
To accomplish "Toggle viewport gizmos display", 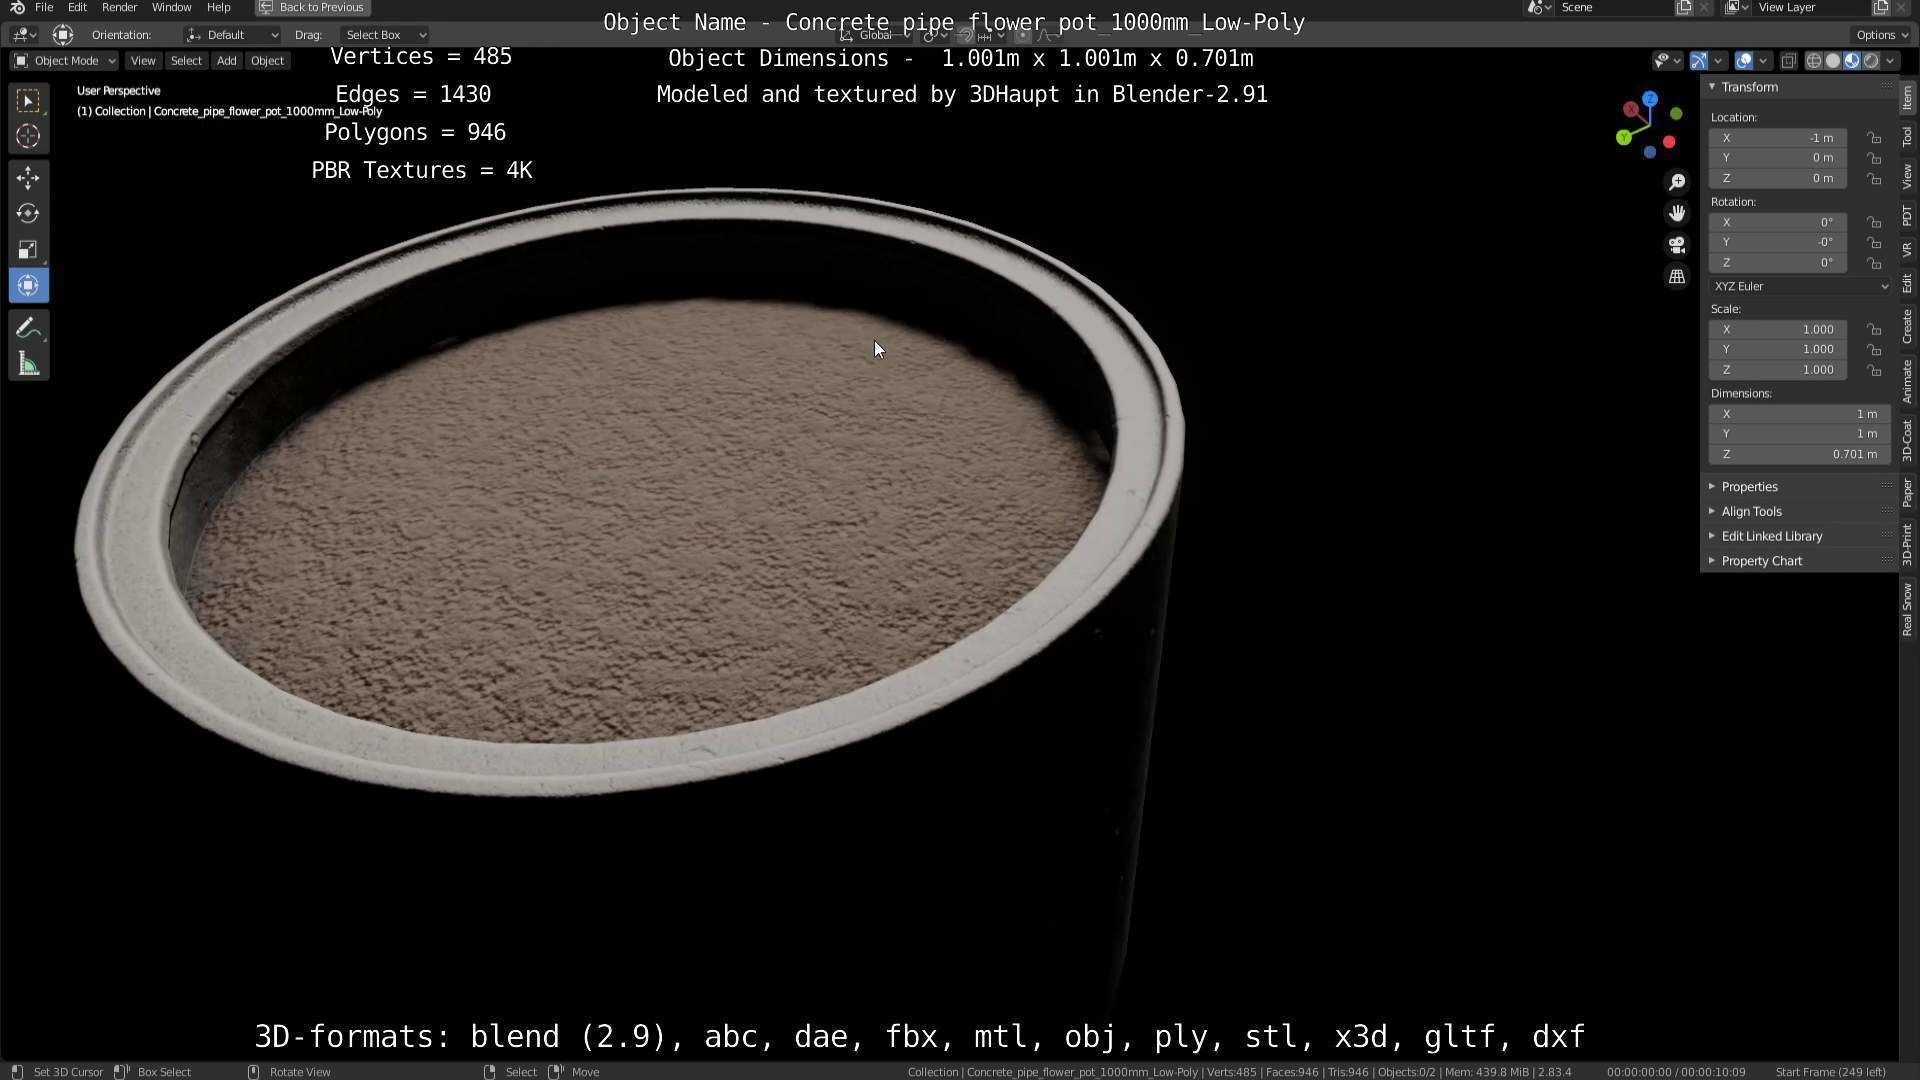I will click(x=1699, y=61).
